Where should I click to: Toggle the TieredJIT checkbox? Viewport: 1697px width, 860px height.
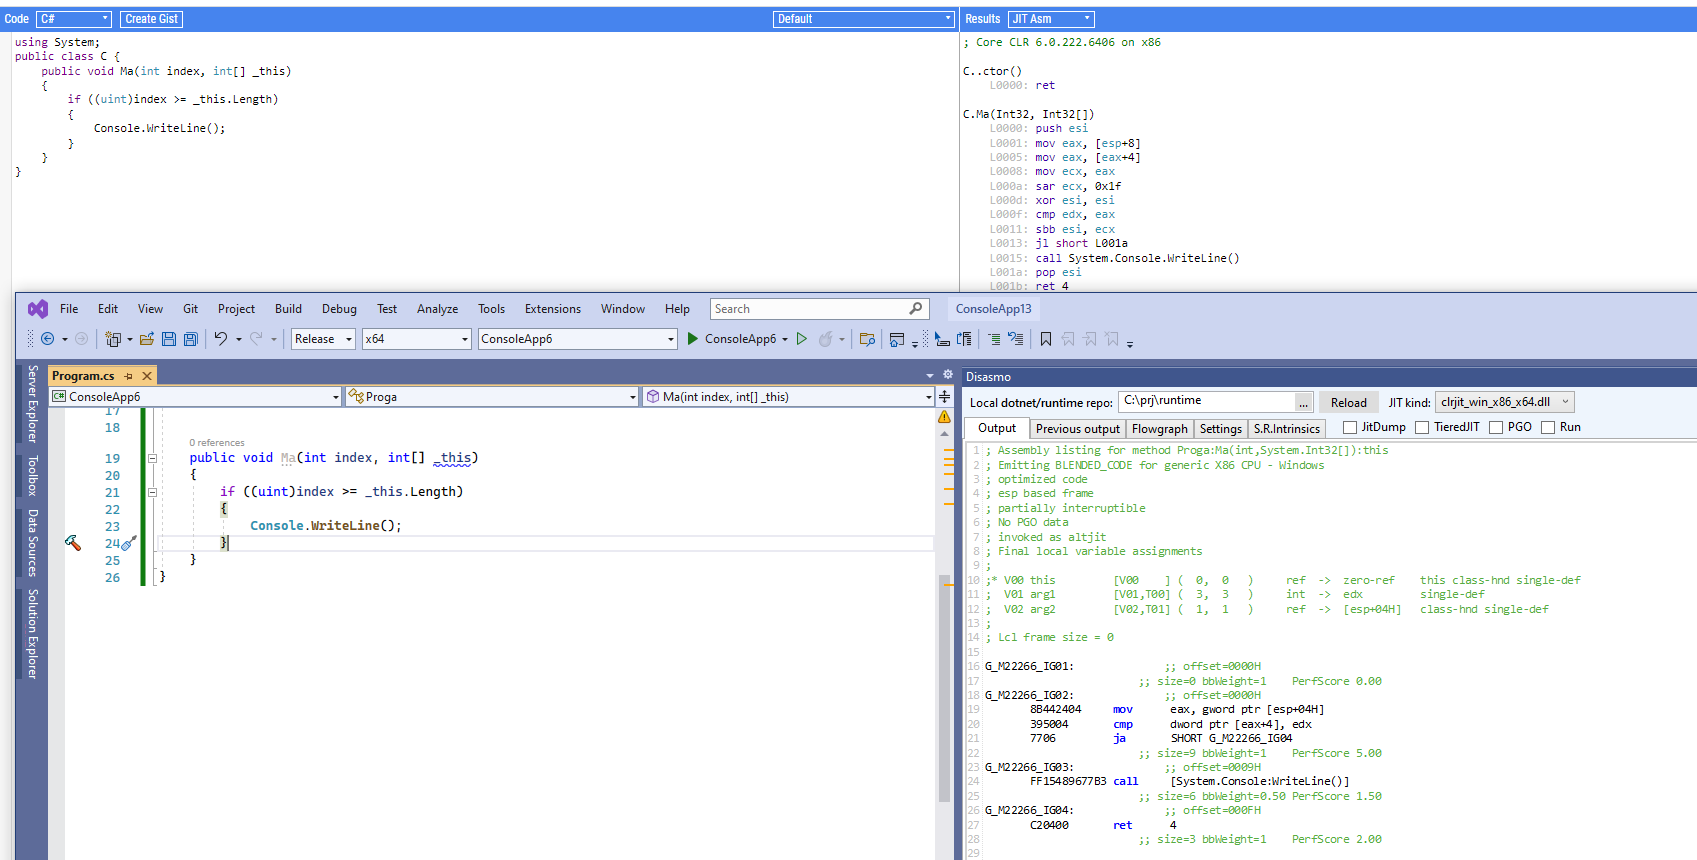(1422, 428)
